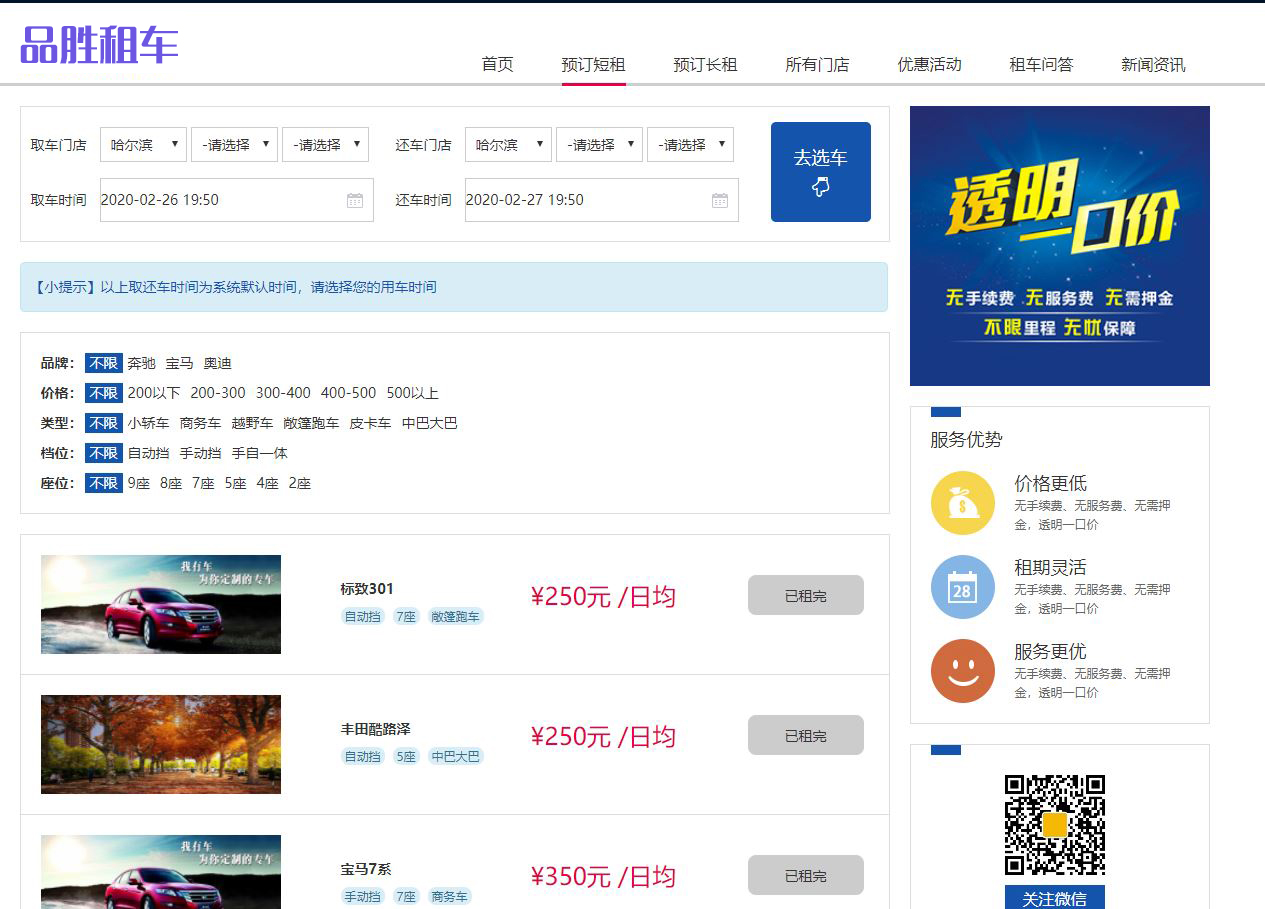Image resolution: width=1265 pixels, height=909 pixels.
Task: Filter seats by 9座
Action: pos(138,483)
